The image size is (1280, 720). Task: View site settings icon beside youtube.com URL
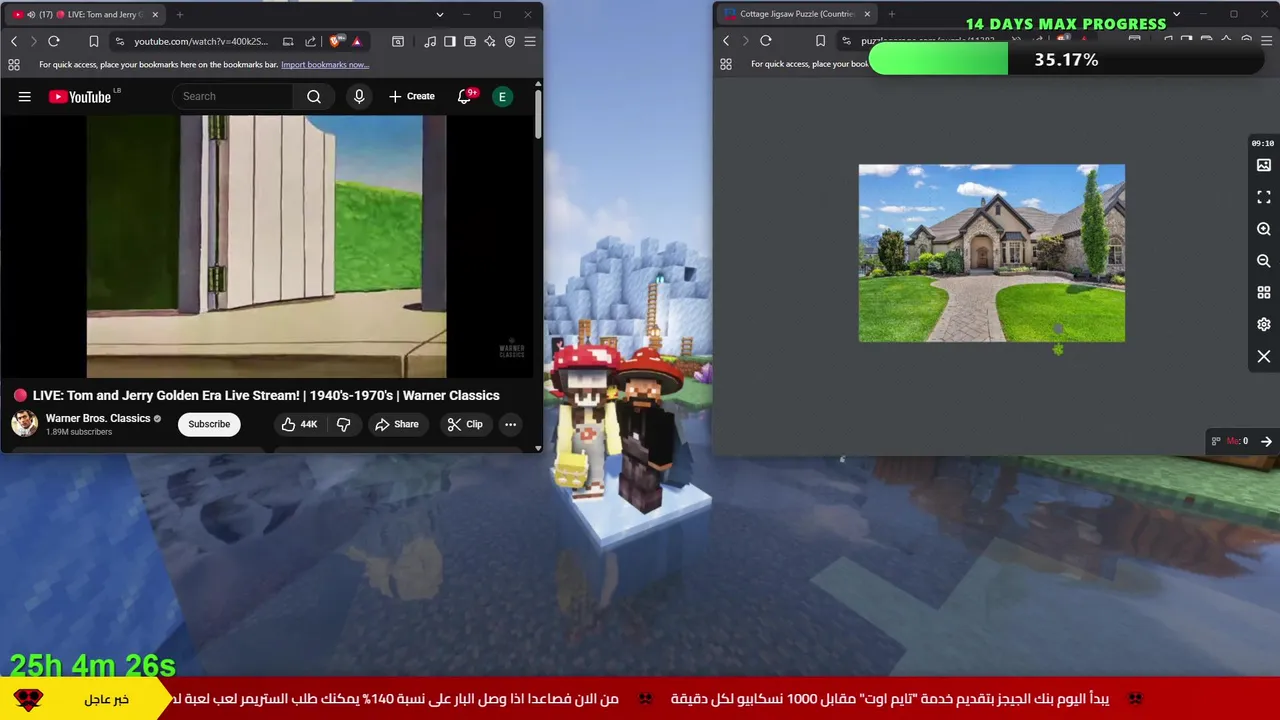(x=120, y=41)
